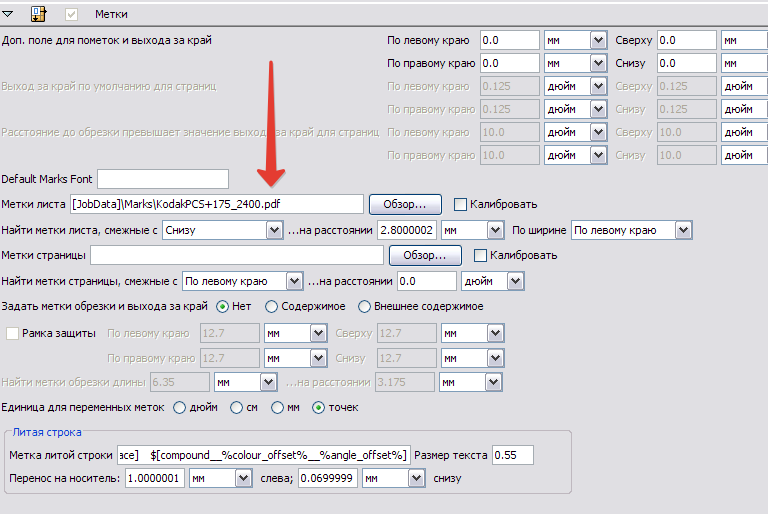Enable Калибровать for Метки листа
Screen dimensions: 768x514
pos(460,204)
